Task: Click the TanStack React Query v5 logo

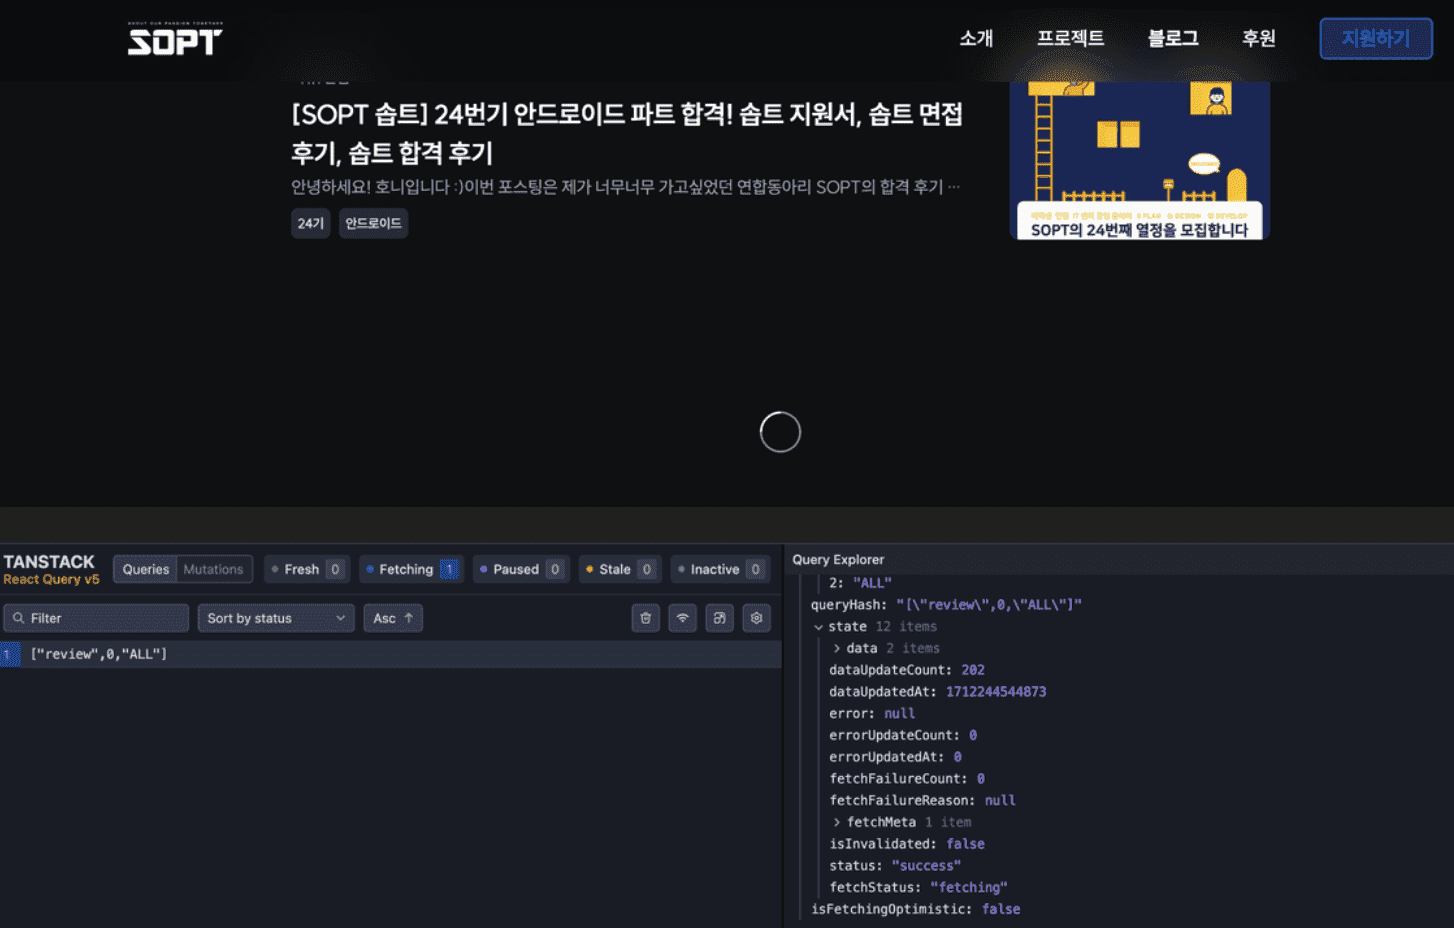Action: pyautogui.click(x=51, y=569)
